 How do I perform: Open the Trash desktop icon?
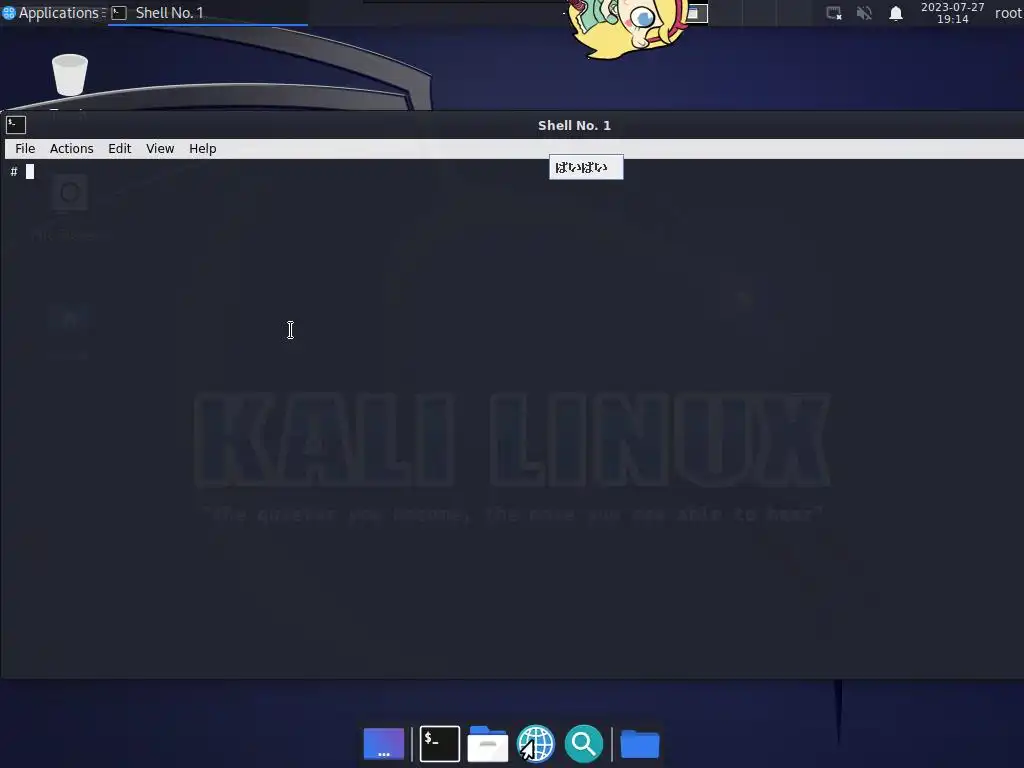click(x=69, y=76)
